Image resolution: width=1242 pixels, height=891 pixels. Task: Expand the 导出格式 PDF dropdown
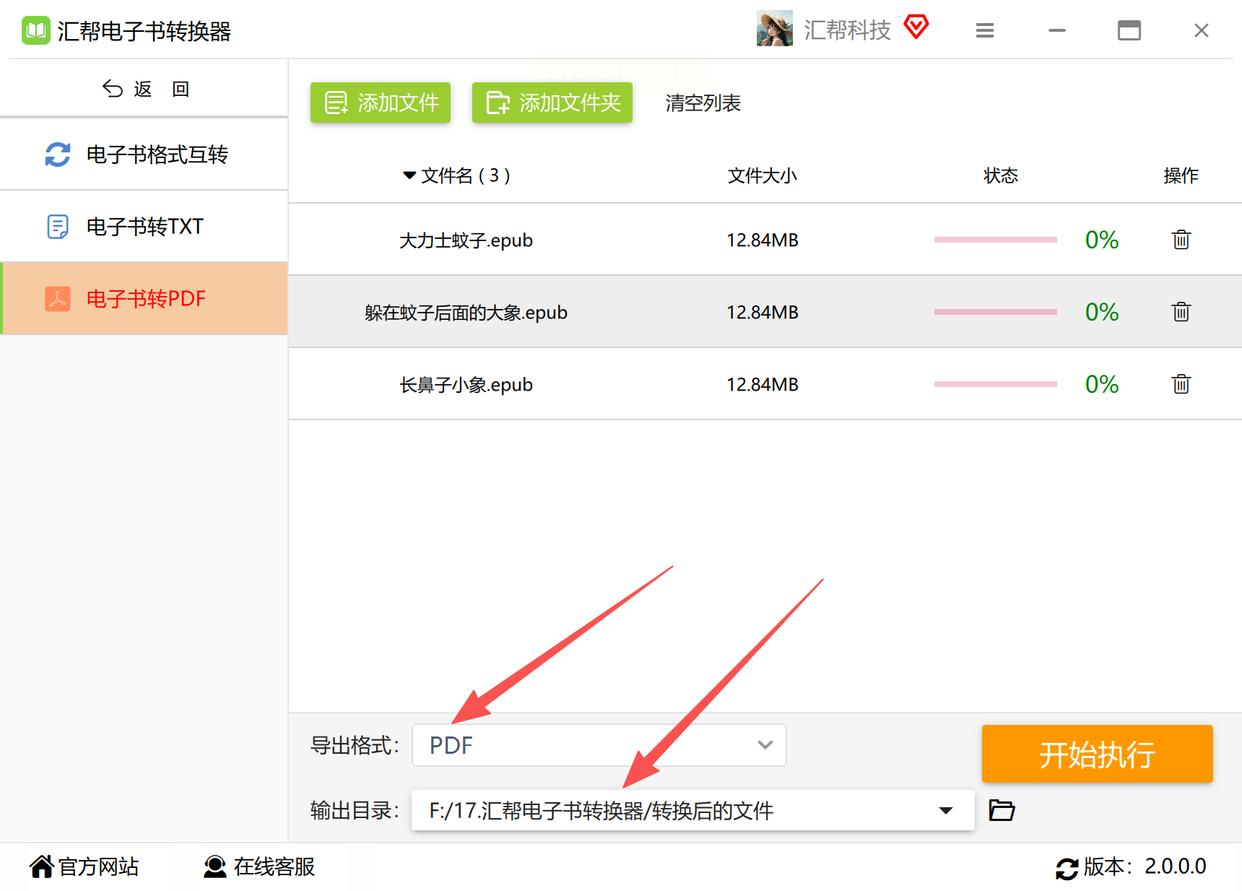599,745
